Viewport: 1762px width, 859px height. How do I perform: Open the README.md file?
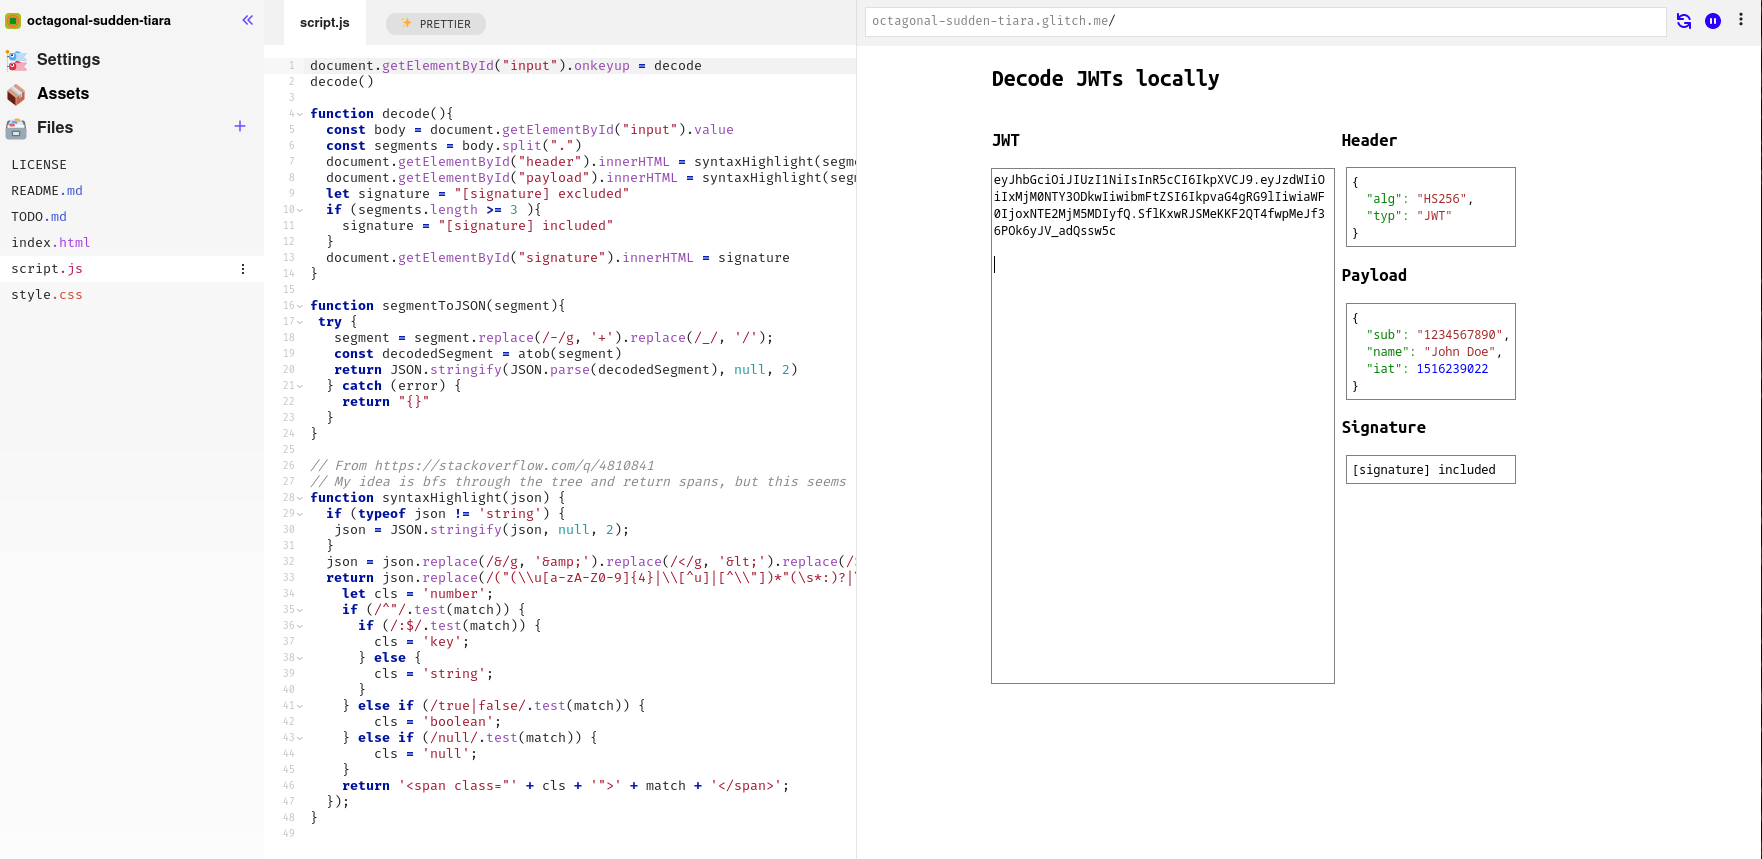click(47, 190)
